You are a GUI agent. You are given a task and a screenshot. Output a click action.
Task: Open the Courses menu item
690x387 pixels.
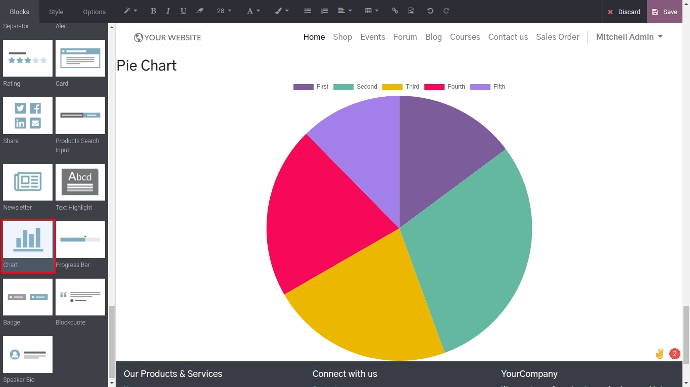point(465,37)
